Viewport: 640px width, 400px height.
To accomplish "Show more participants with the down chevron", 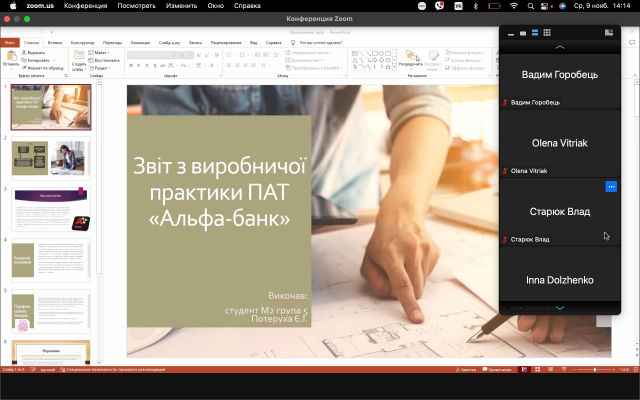I will pyautogui.click(x=560, y=308).
